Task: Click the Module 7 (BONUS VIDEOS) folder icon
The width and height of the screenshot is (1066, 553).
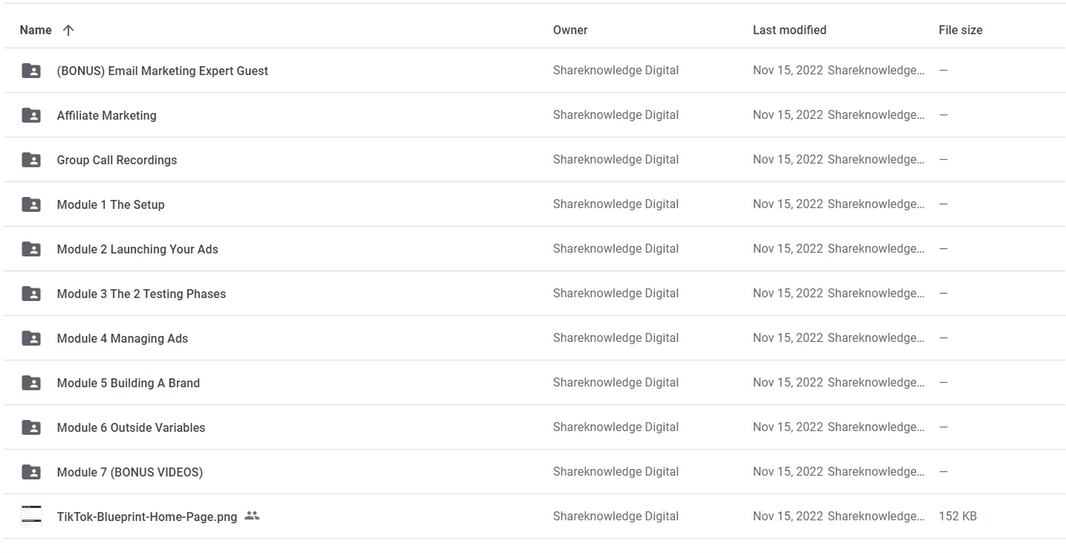Action: pos(31,472)
